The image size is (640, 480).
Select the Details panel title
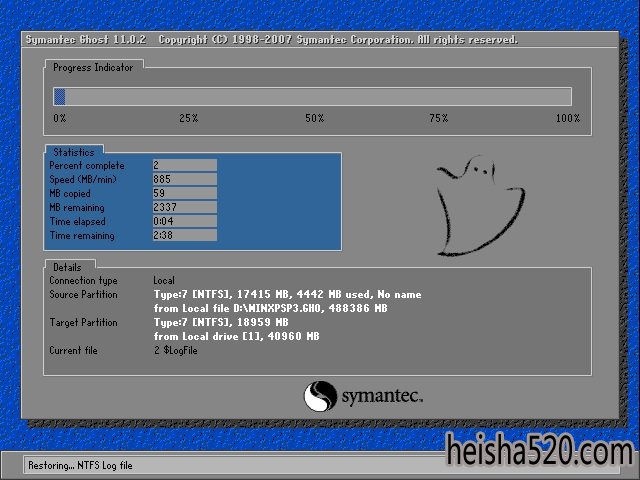tap(67, 267)
